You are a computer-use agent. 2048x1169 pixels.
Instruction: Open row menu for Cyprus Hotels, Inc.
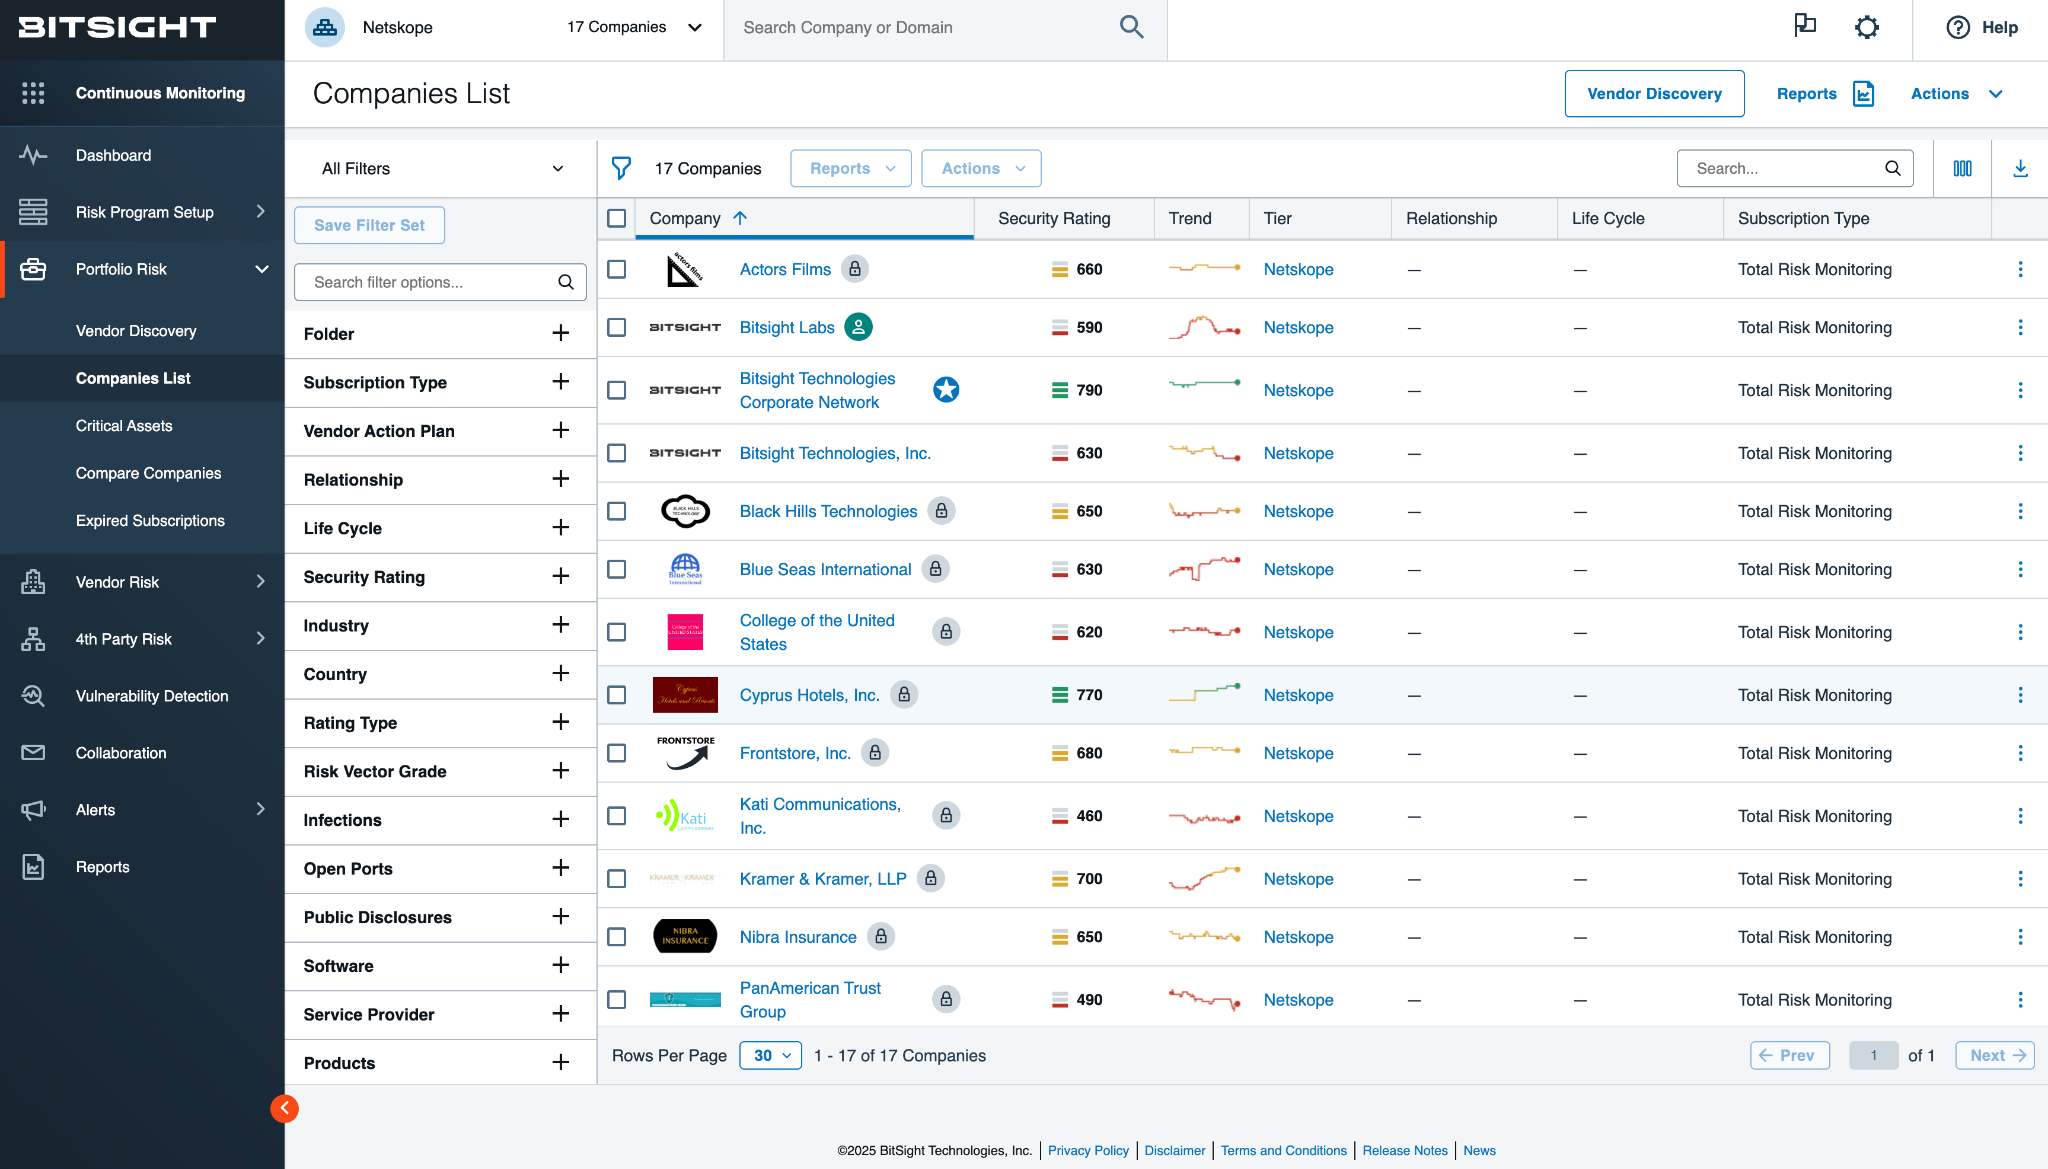click(2020, 695)
